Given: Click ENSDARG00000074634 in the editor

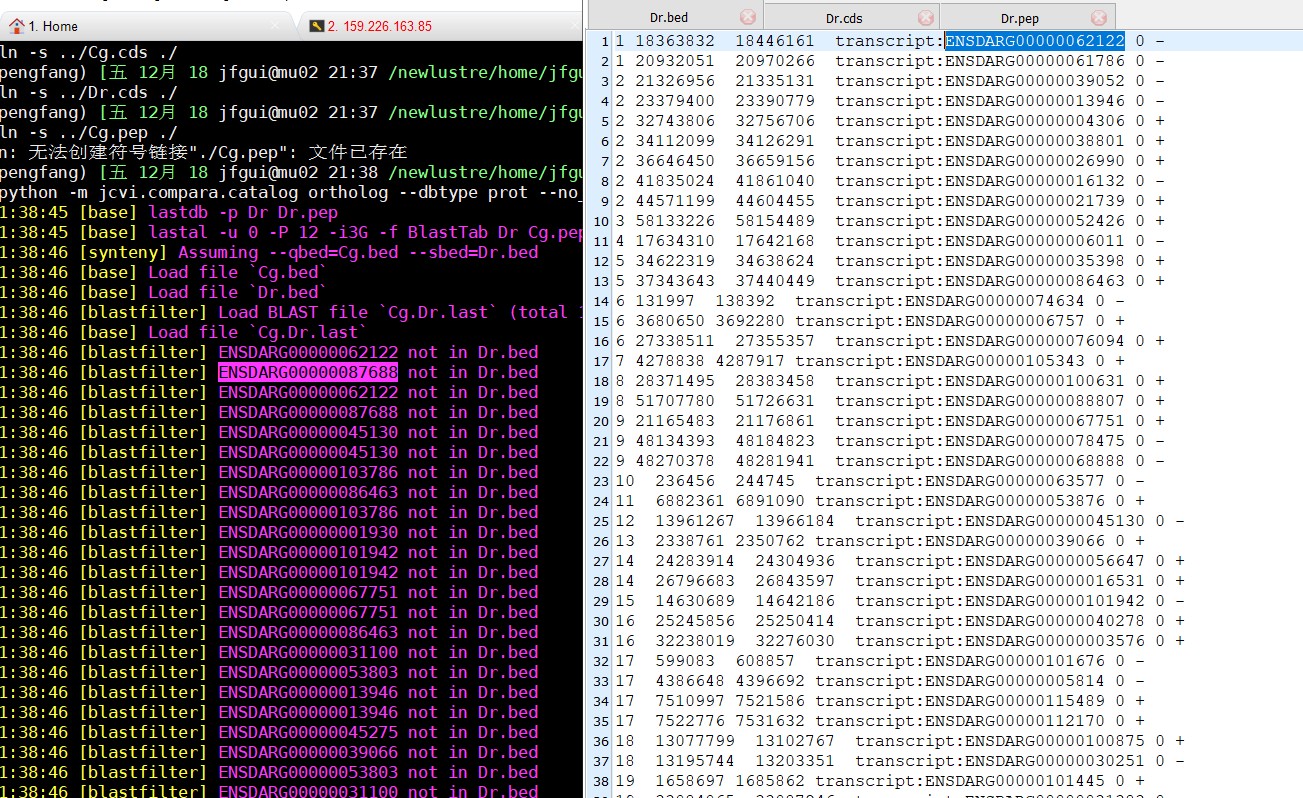Looking at the screenshot, I should coord(995,301).
